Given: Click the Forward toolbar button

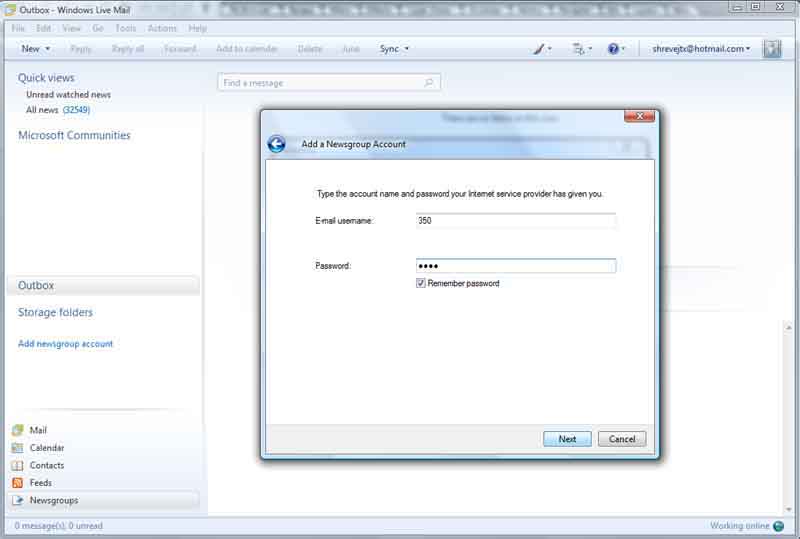Looking at the screenshot, I should pos(180,49).
